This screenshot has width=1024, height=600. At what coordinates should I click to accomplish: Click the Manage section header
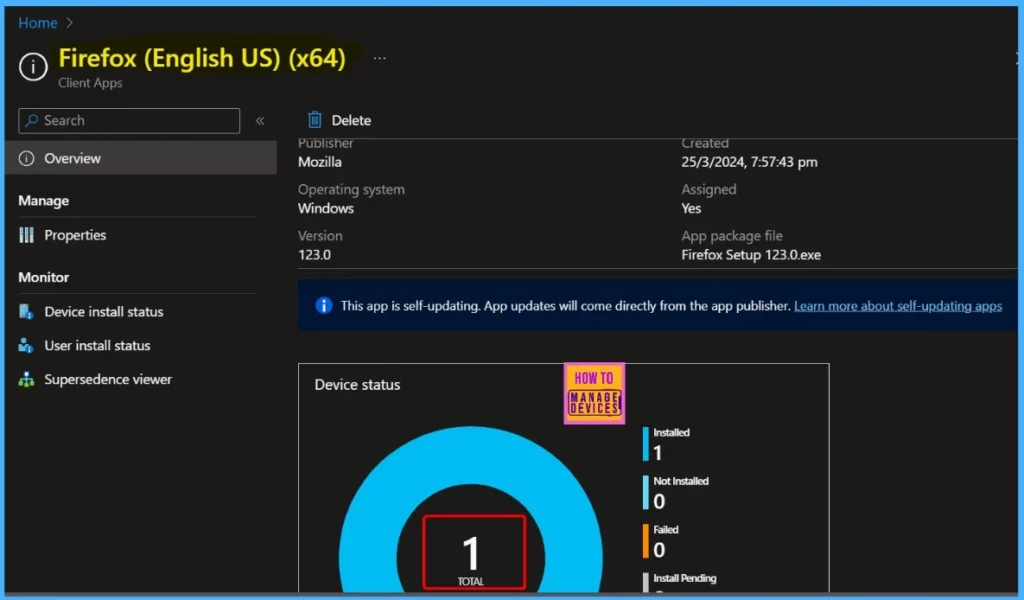click(x=43, y=200)
